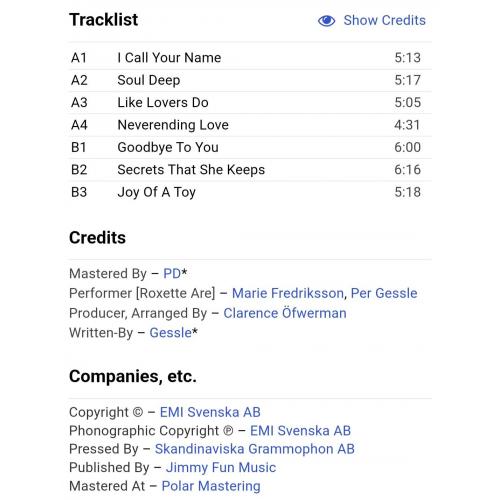The width and height of the screenshot is (500, 500).
Task: Select track B3 Joy Of A Toy
Action: click(250, 192)
